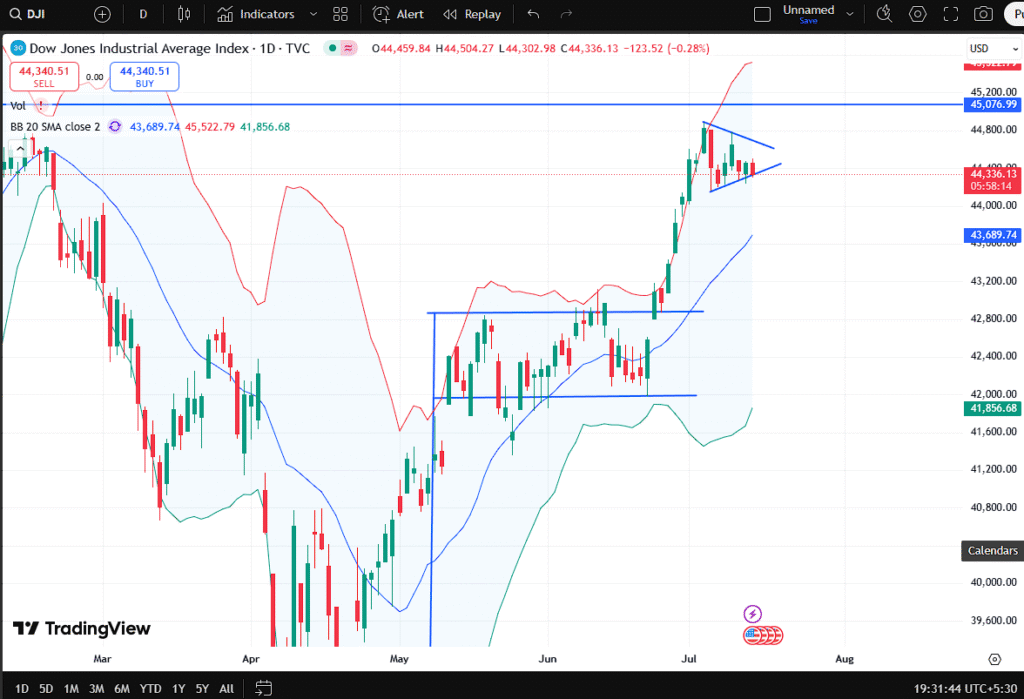Click the Dow Jones Industrial Average Index title
The width and height of the screenshot is (1024, 699).
139,48
